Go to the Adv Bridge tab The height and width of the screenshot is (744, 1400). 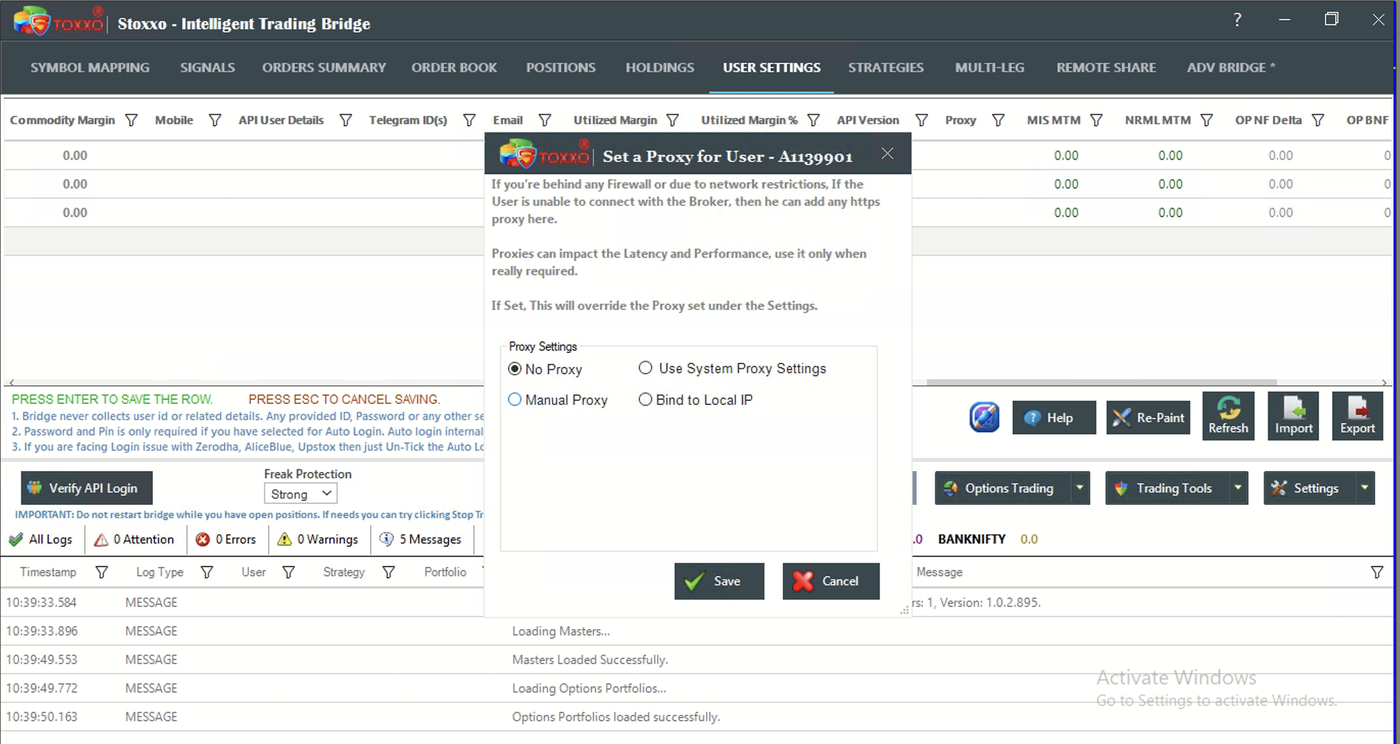pos(1231,68)
